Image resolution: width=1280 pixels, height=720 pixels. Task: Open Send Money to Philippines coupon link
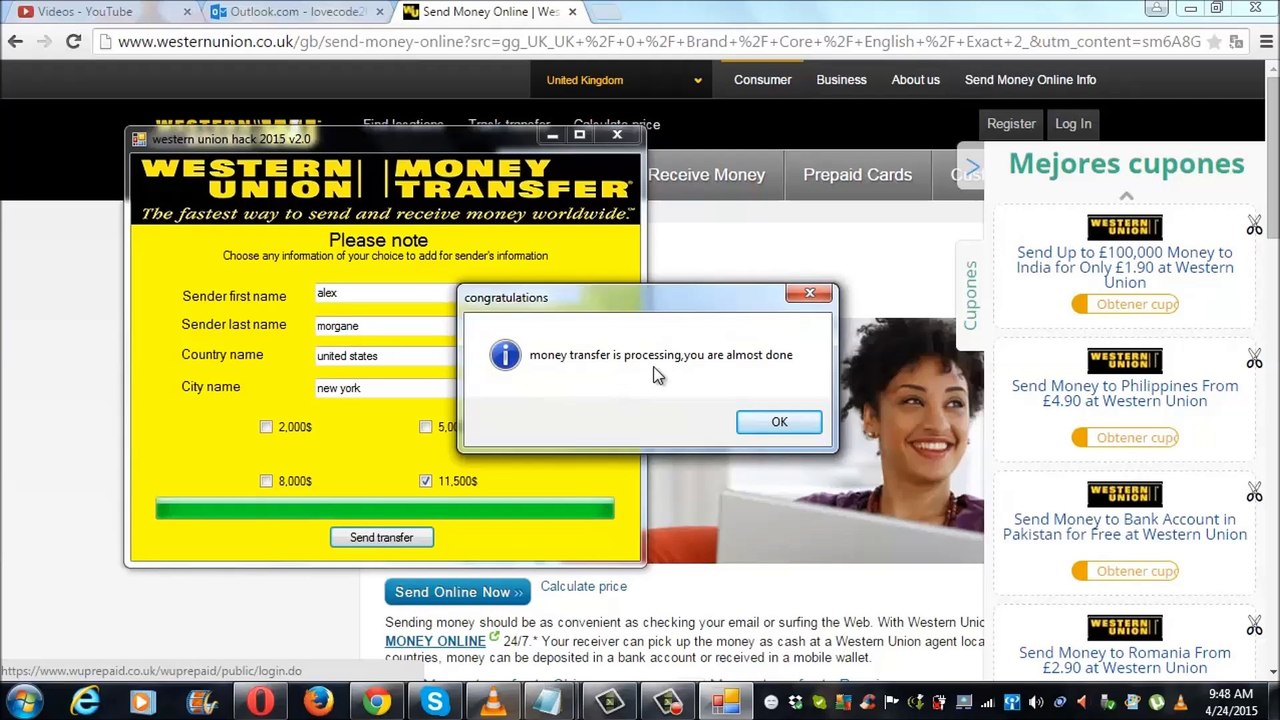(1125, 393)
